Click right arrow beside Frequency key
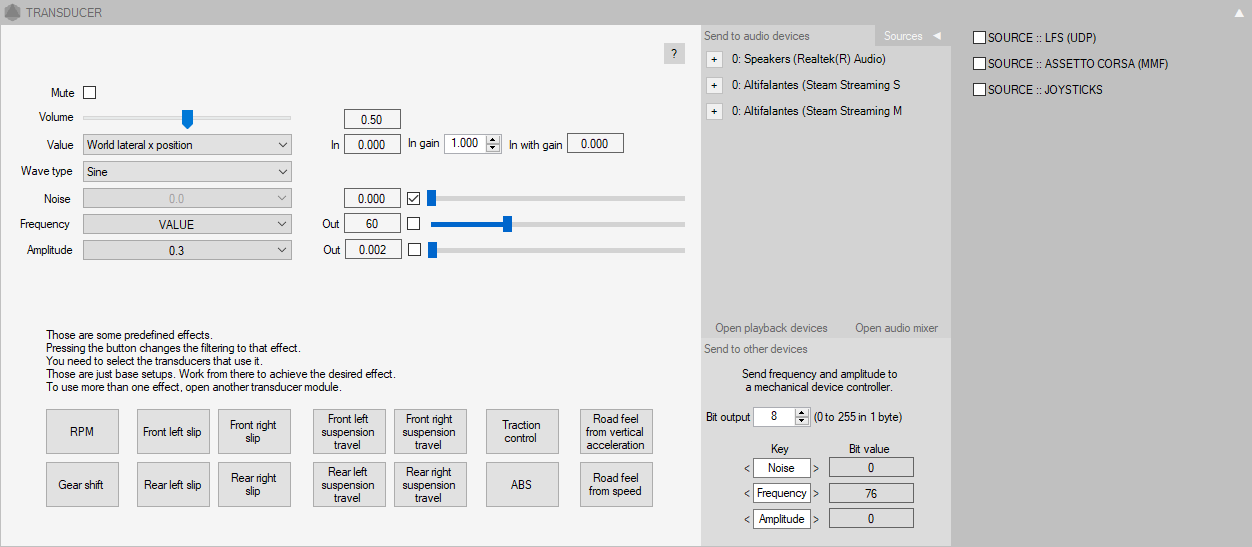 [x=816, y=493]
